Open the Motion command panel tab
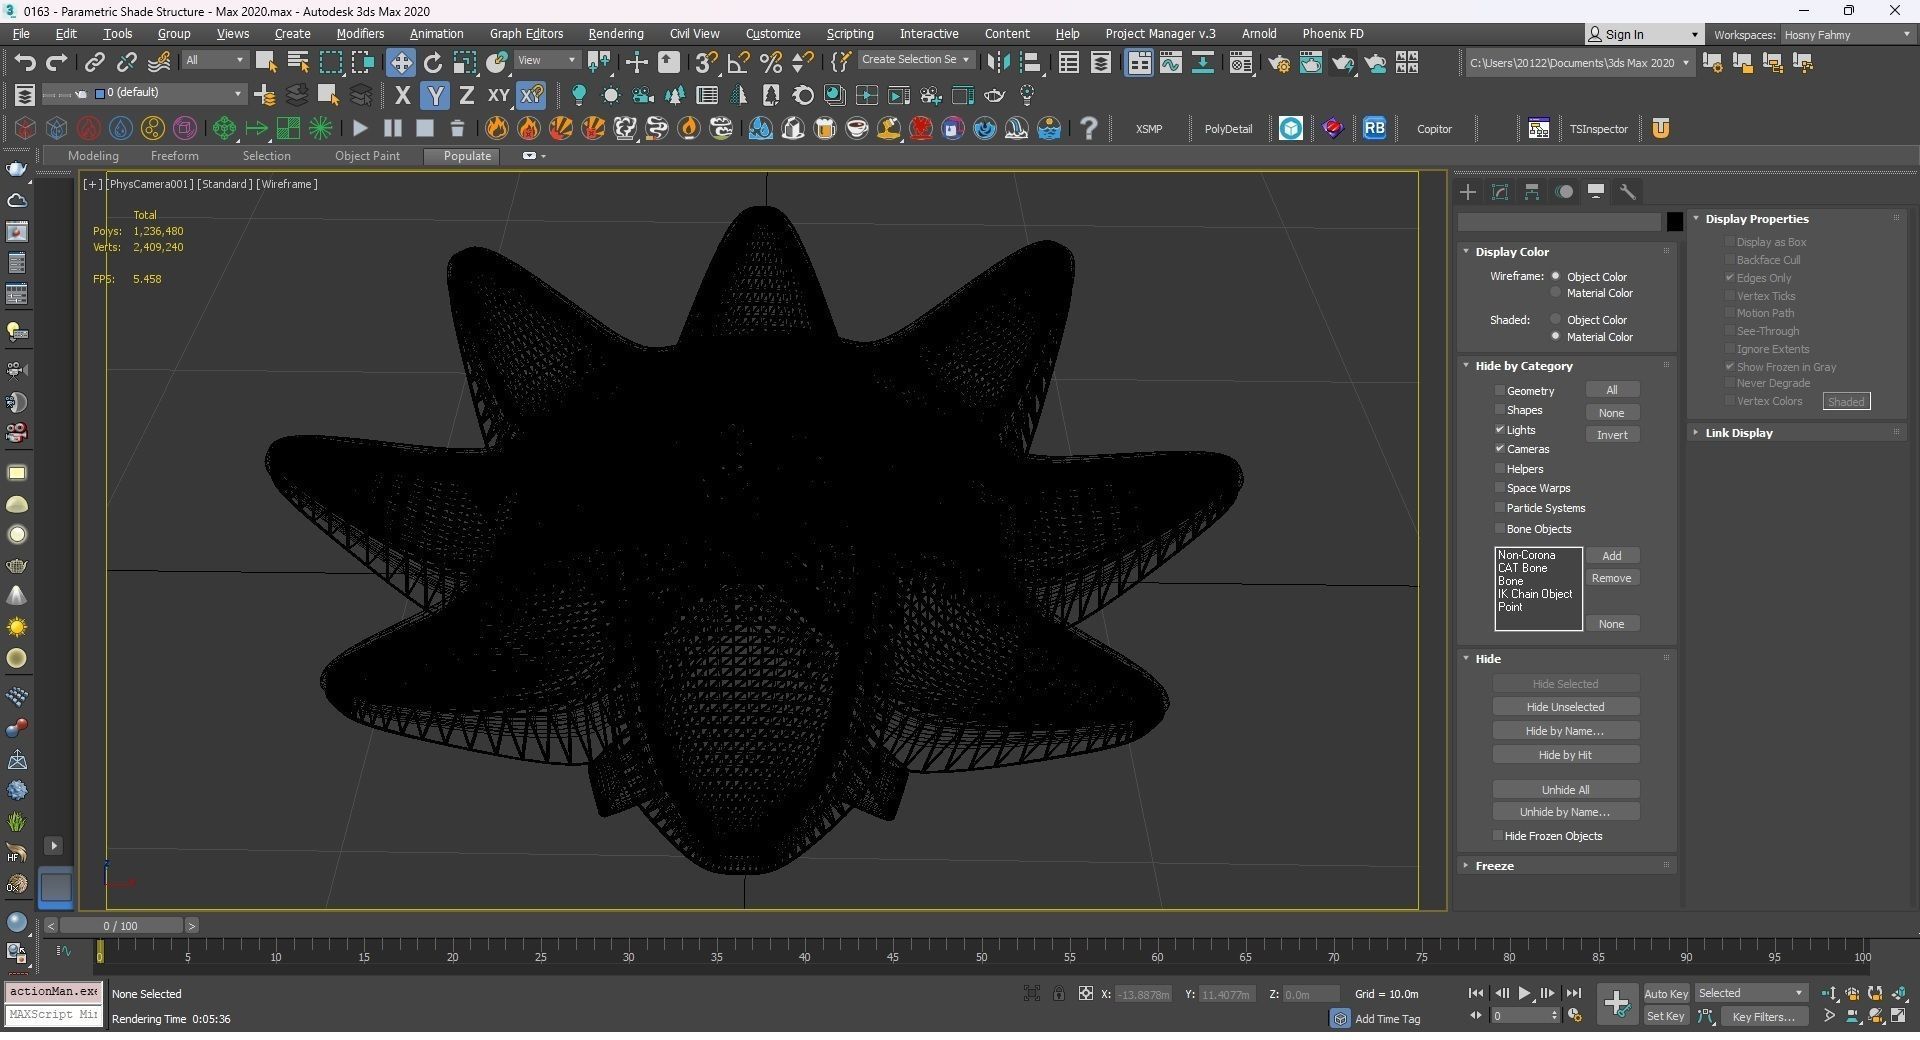 coord(1564,192)
